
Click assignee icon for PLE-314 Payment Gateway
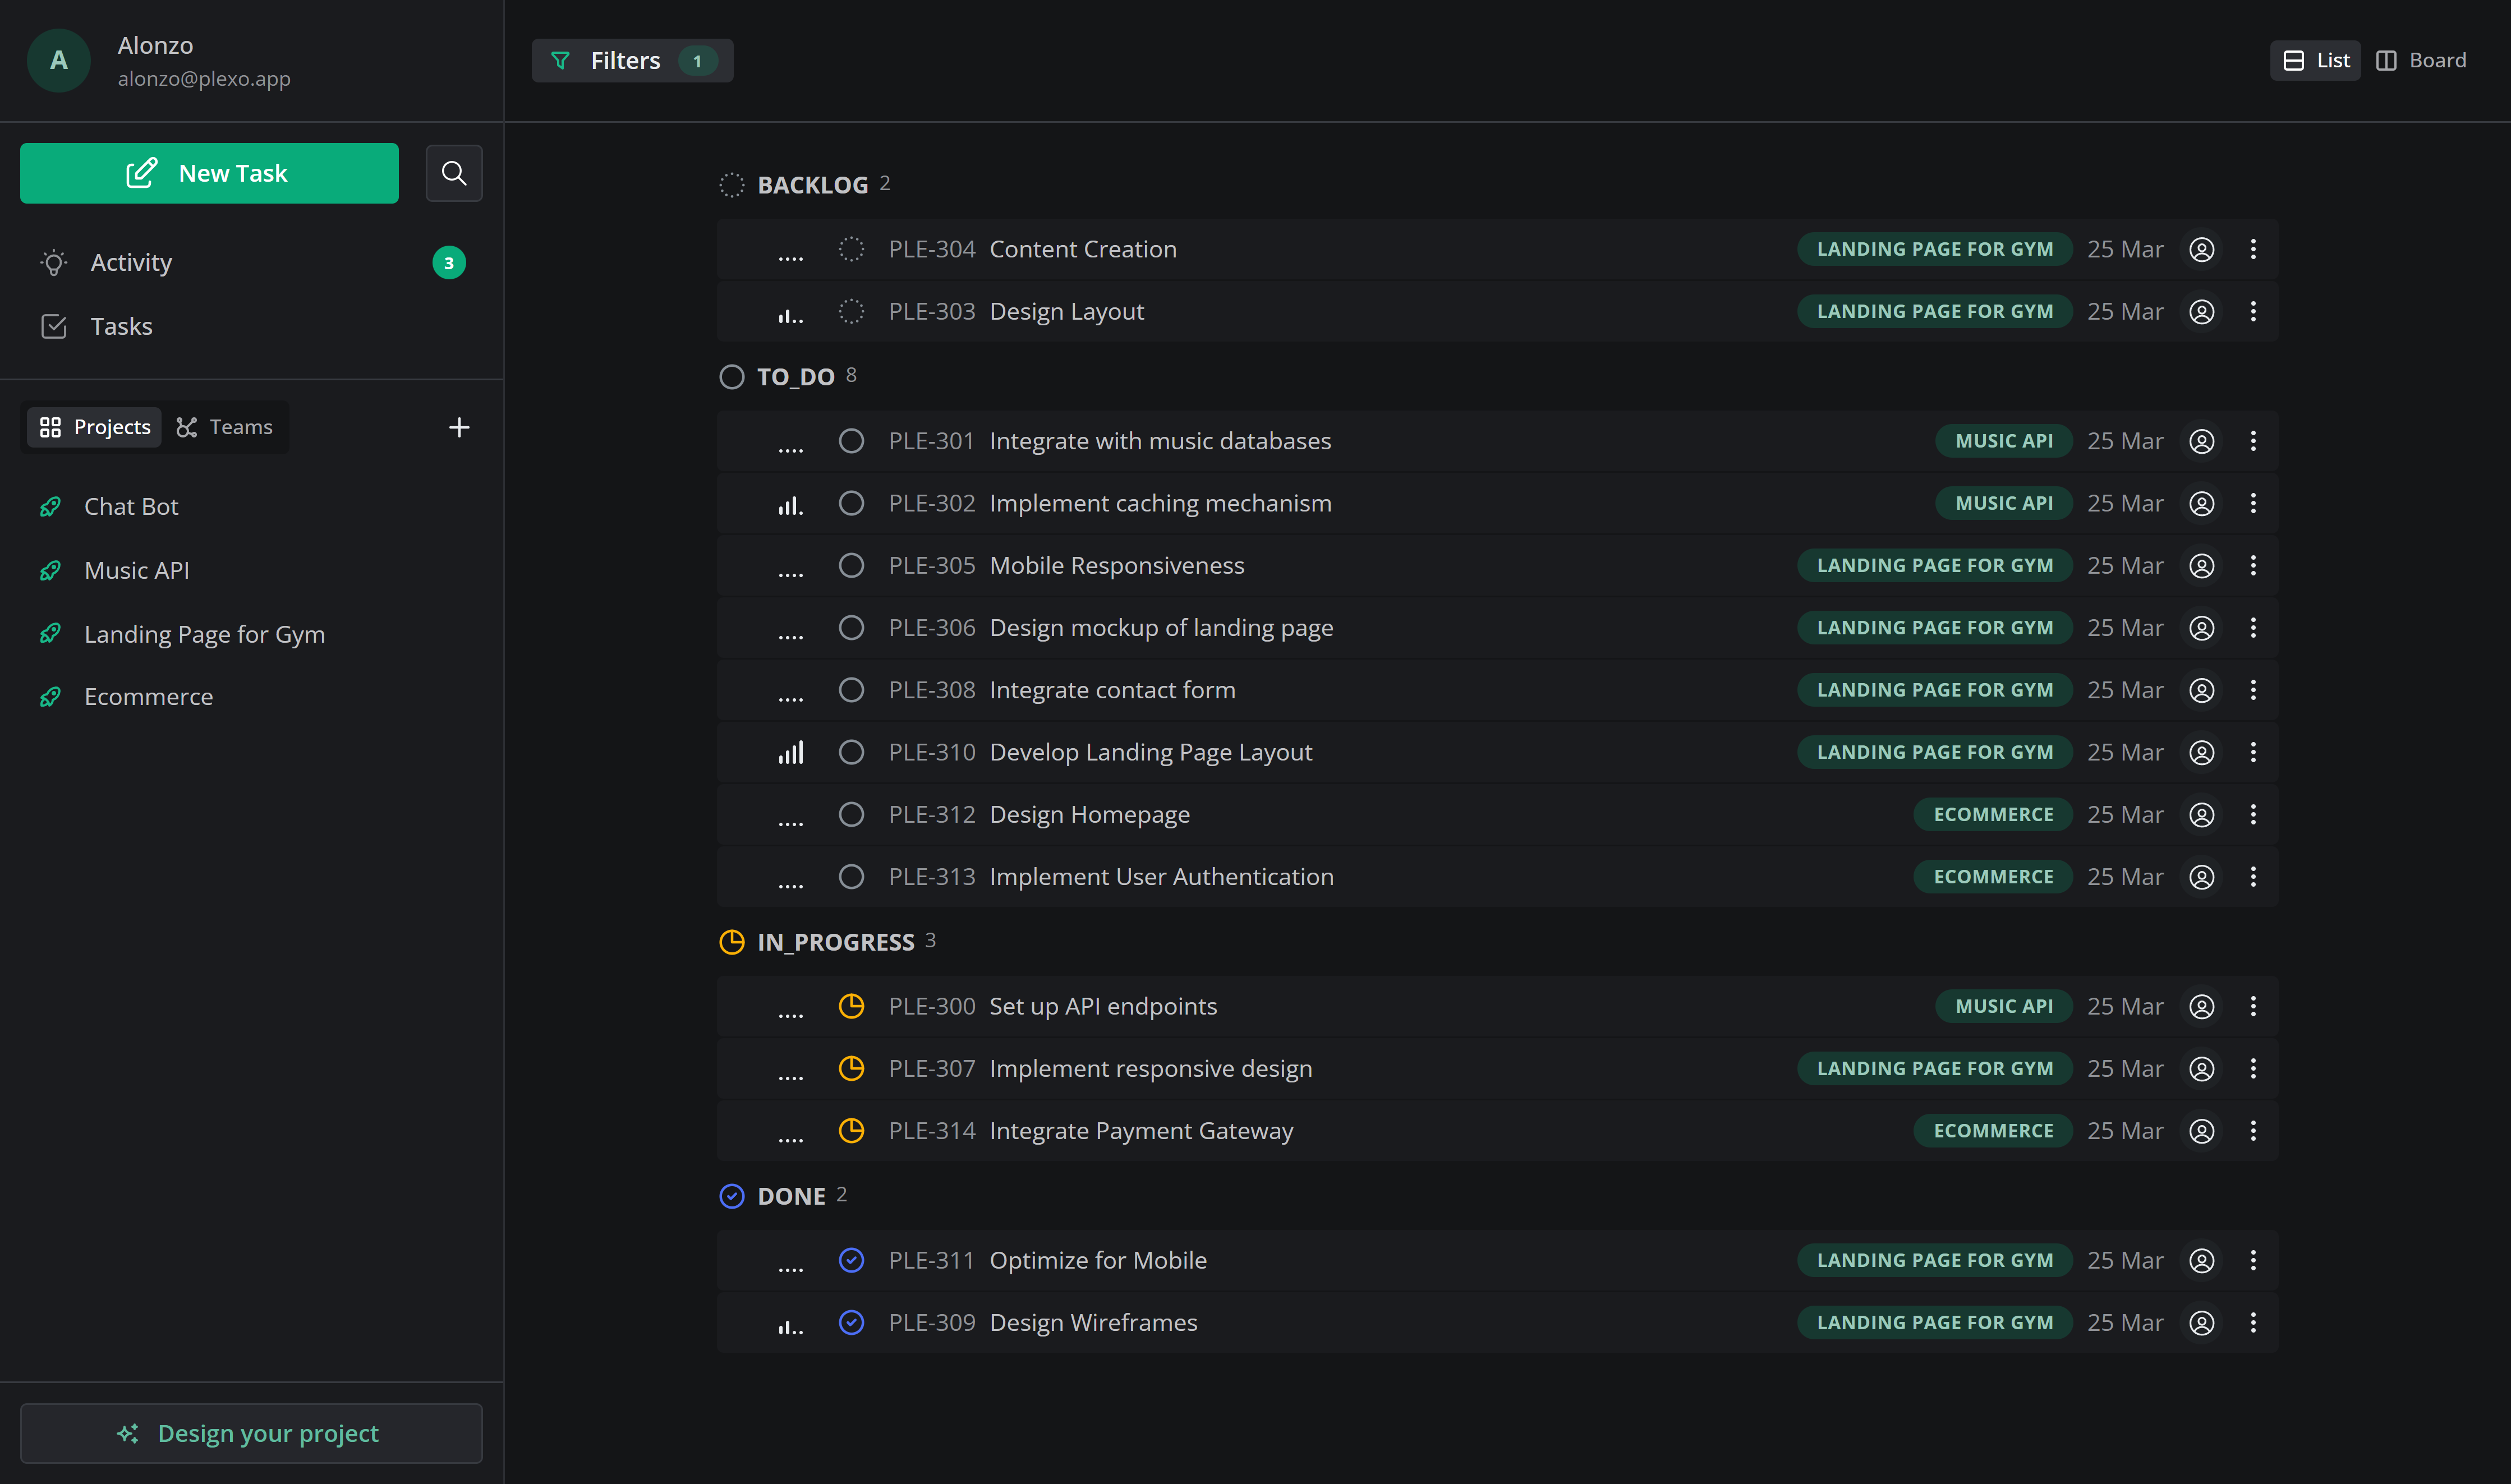[2201, 1131]
